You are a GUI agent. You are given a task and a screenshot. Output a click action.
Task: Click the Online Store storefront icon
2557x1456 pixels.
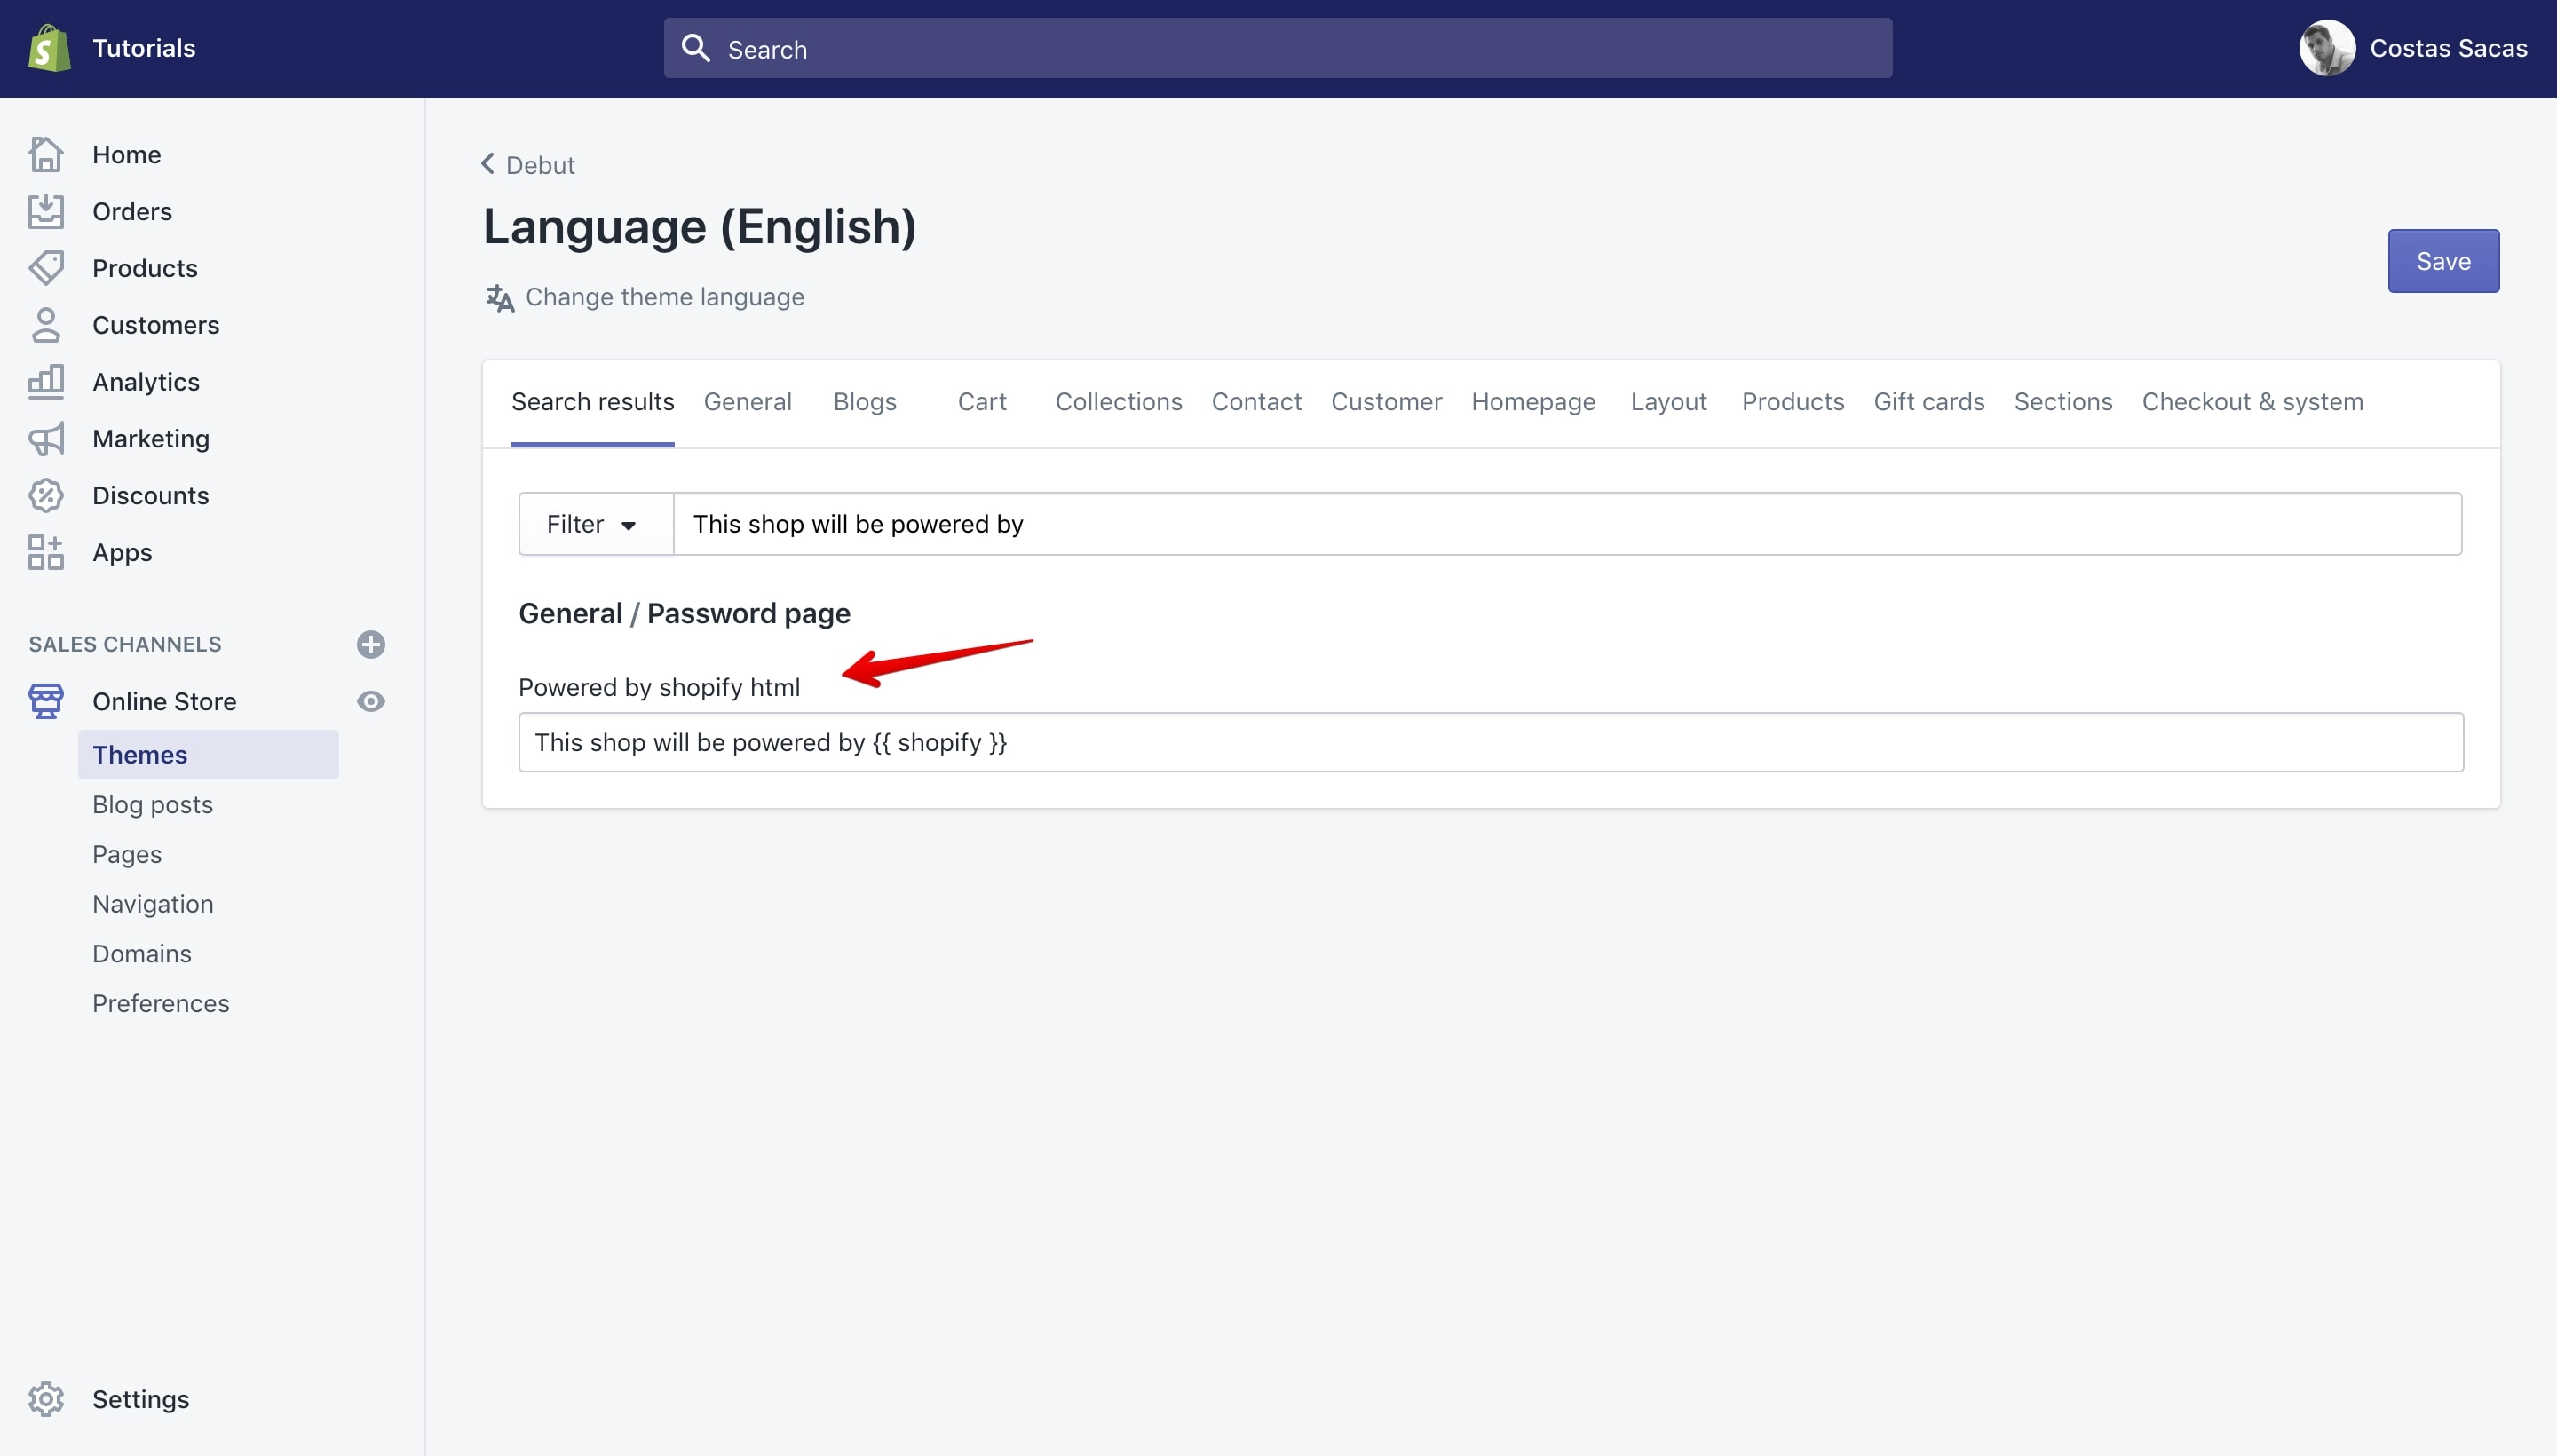tap(46, 701)
